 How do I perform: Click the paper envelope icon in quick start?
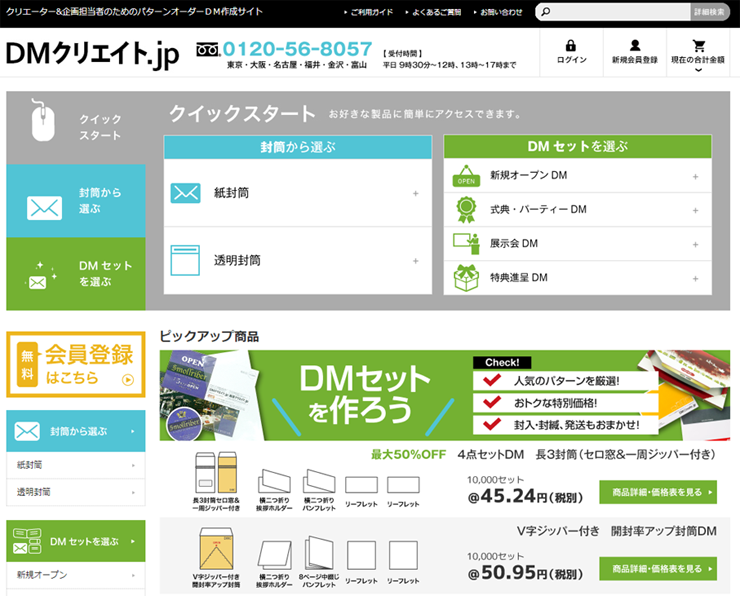[x=186, y=193]
